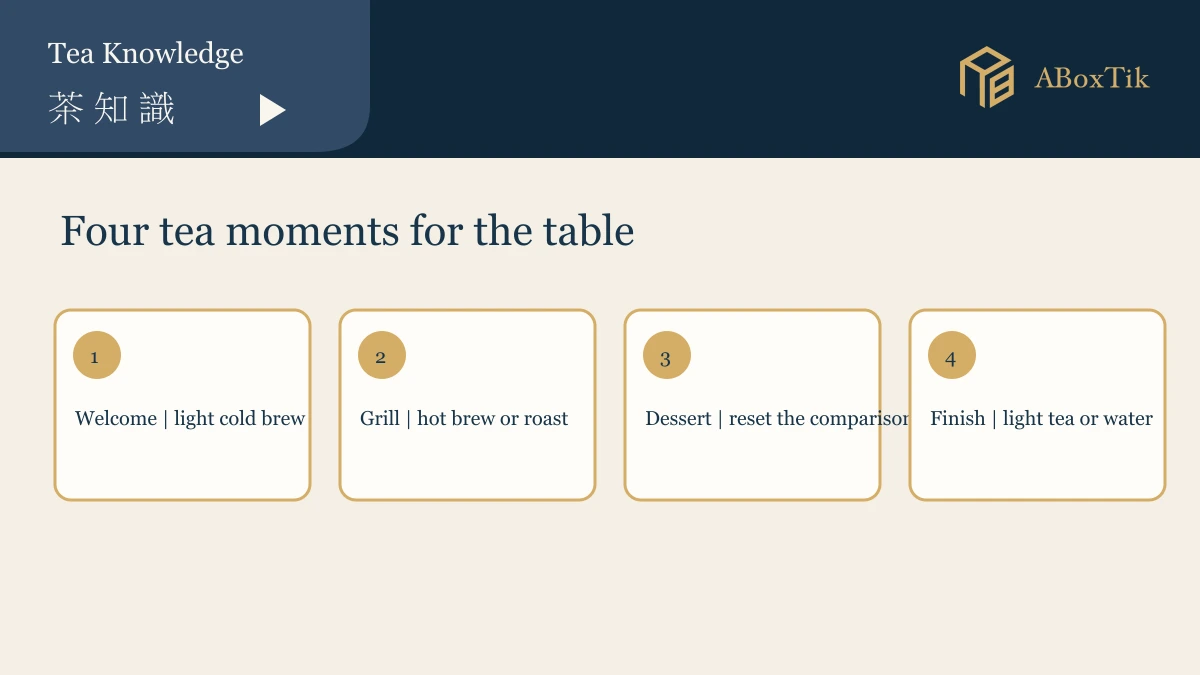The height and width of the screenshot is (675, 1200).
Task: Open the second card about Grill
Action: click(467, 405)
